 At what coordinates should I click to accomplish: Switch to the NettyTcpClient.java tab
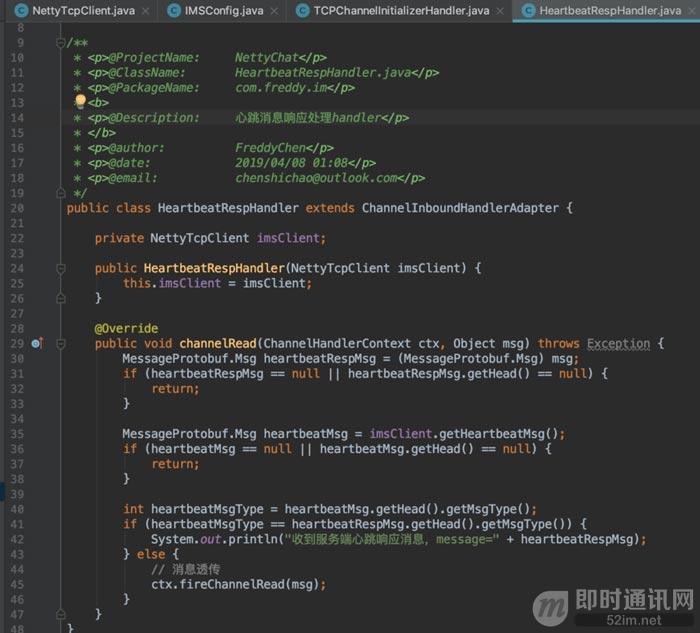[x=84, y=11]
